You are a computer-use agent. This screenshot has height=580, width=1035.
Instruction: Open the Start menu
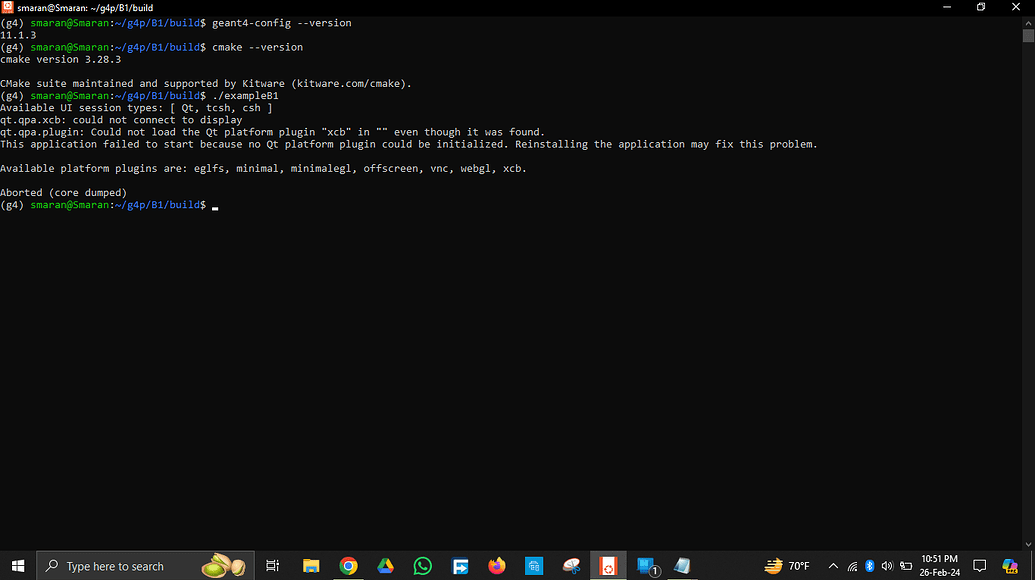click(19, 565)
